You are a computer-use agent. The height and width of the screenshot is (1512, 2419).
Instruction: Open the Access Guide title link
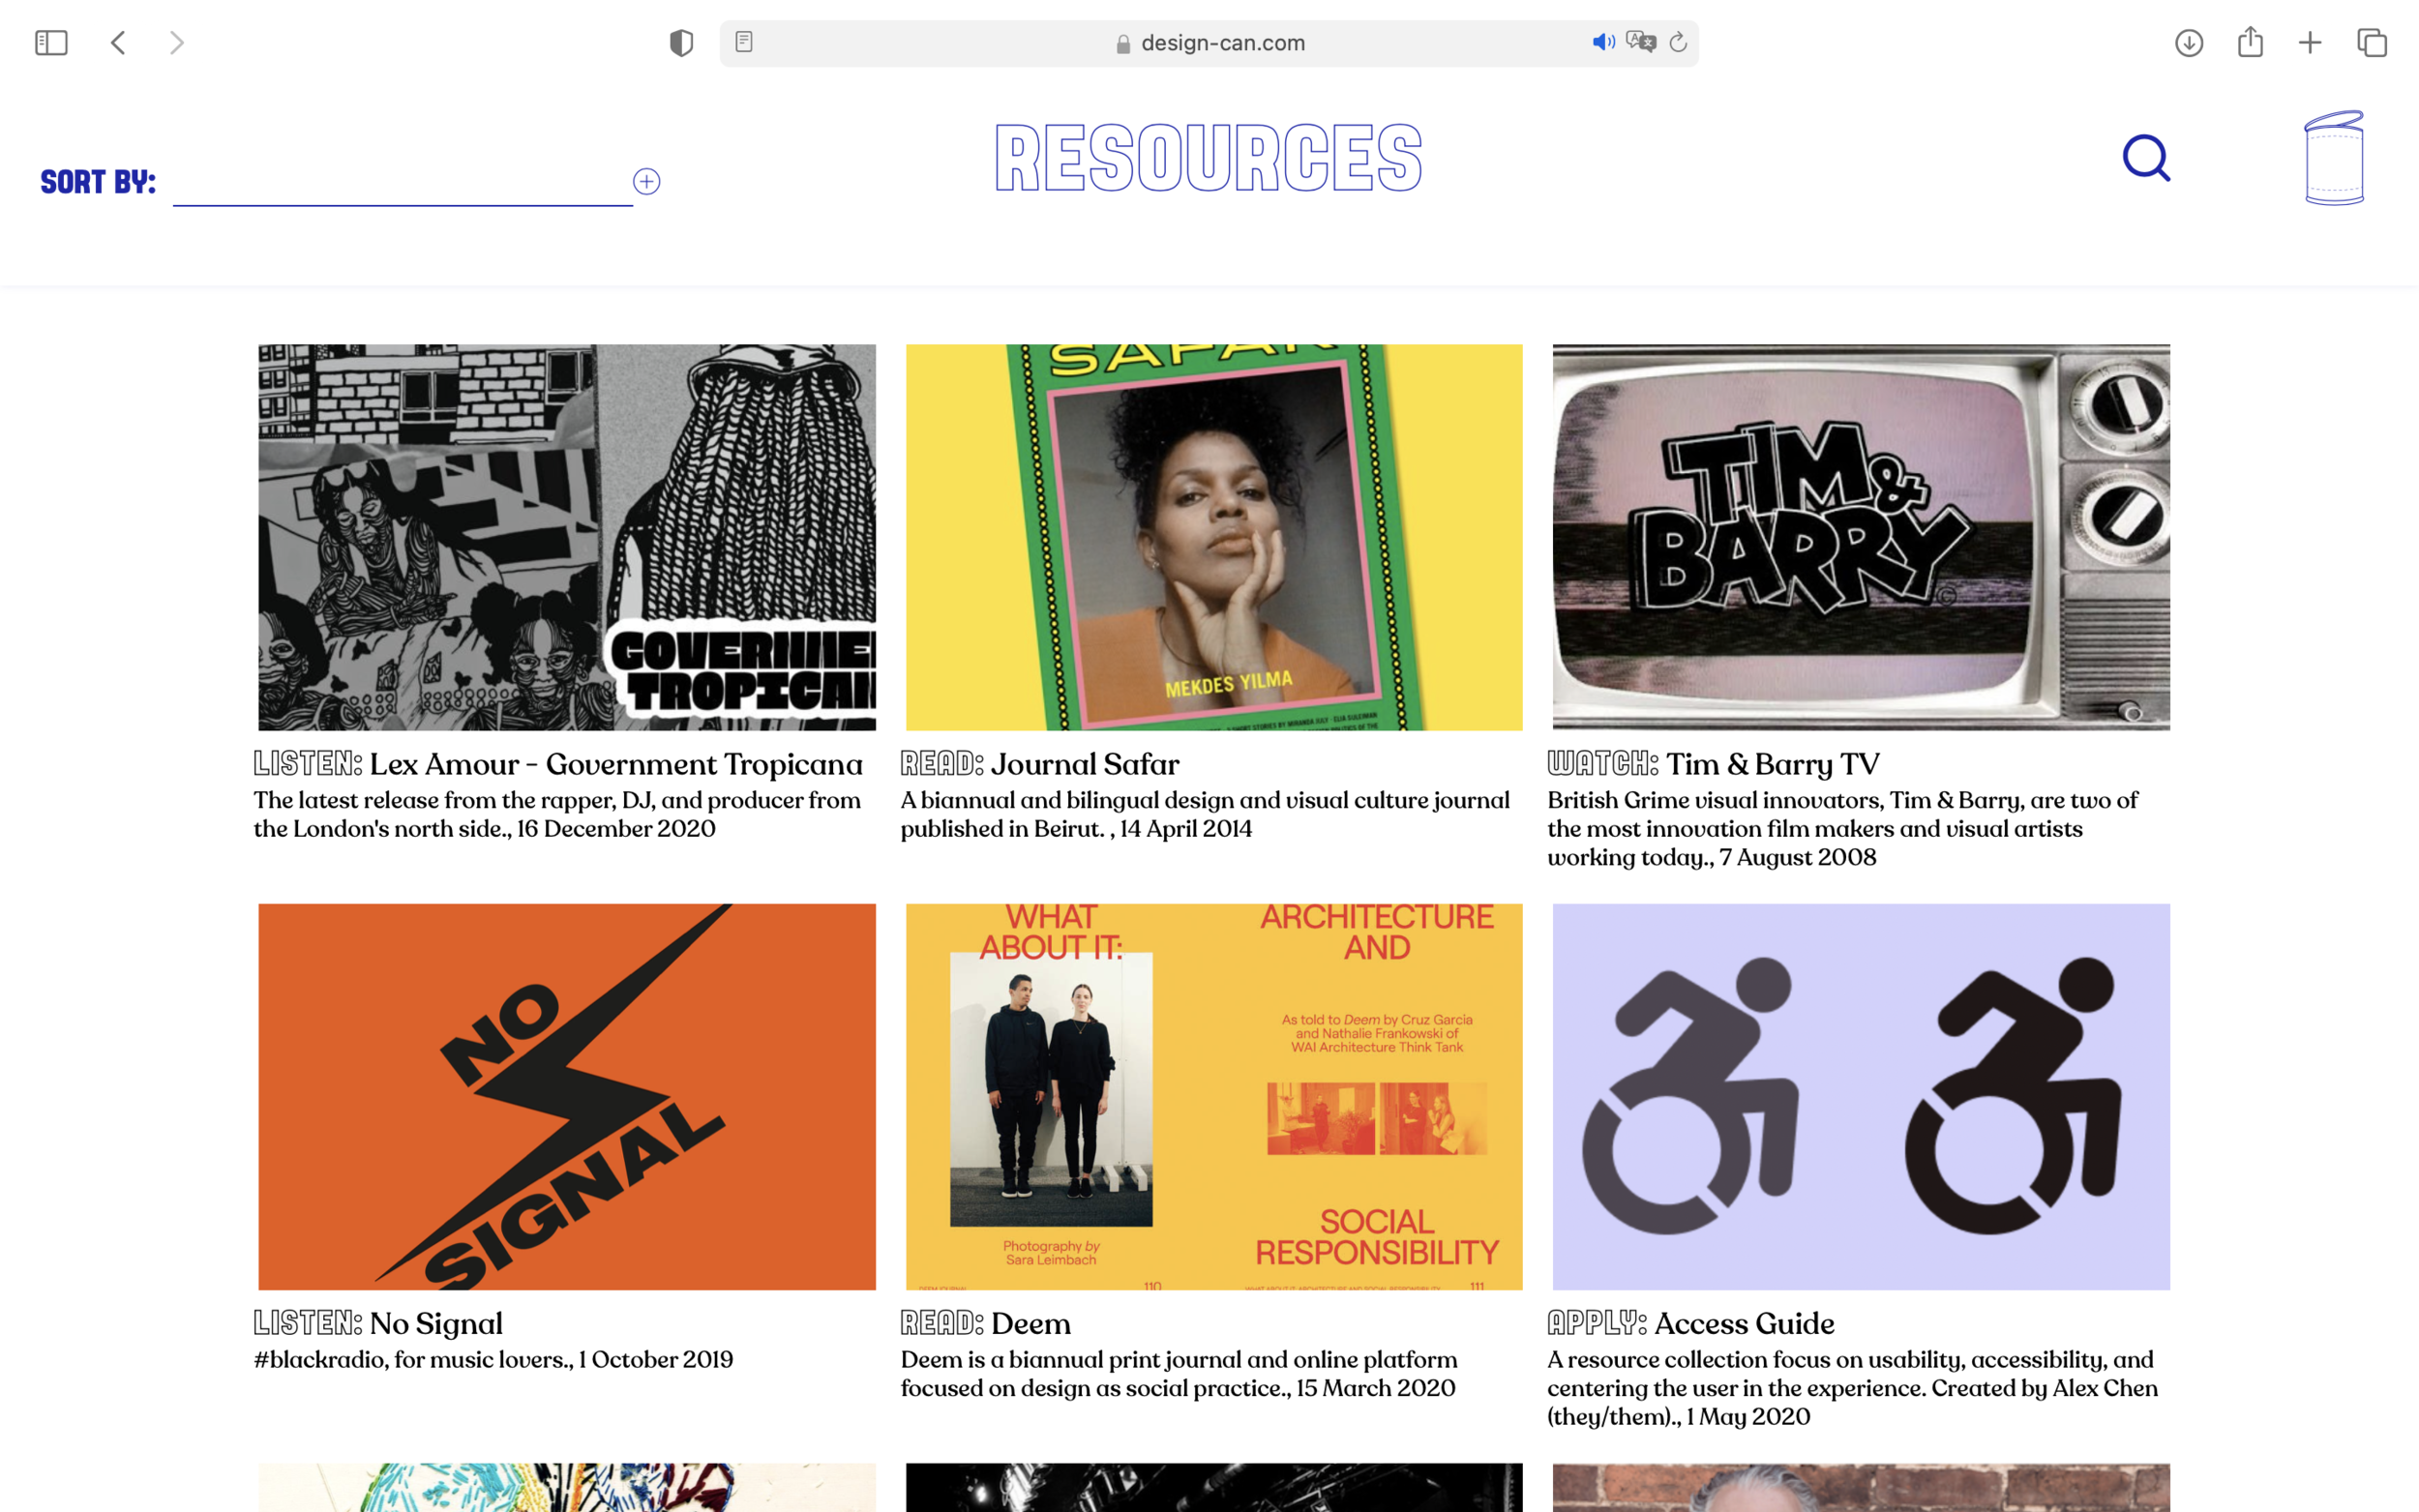[x=1744, y=1323]
